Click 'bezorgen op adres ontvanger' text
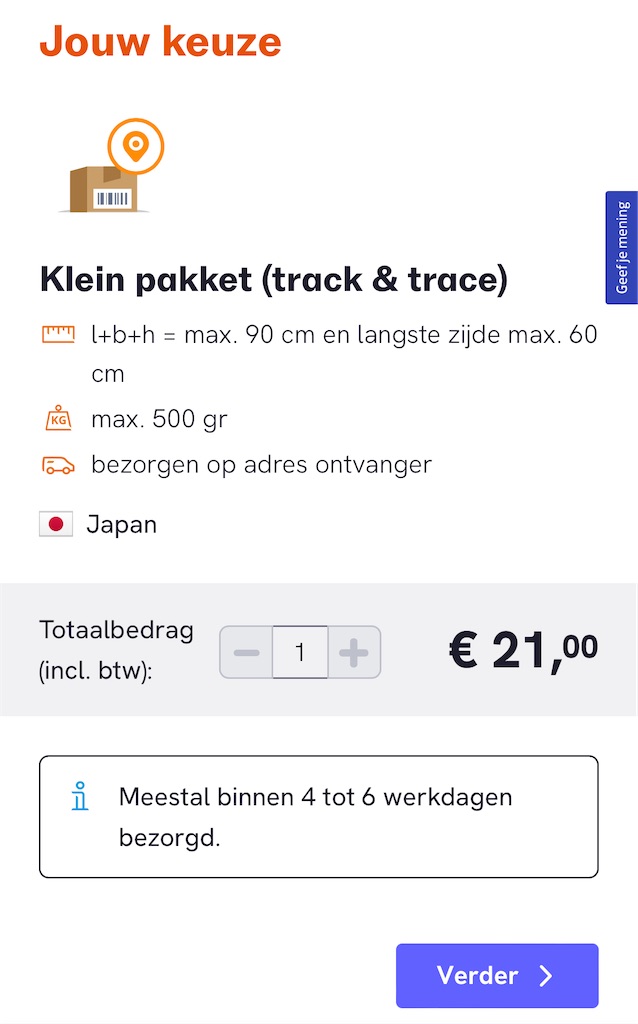The image size is (638, 1024). pyautogui.click(x=261, y=465)
